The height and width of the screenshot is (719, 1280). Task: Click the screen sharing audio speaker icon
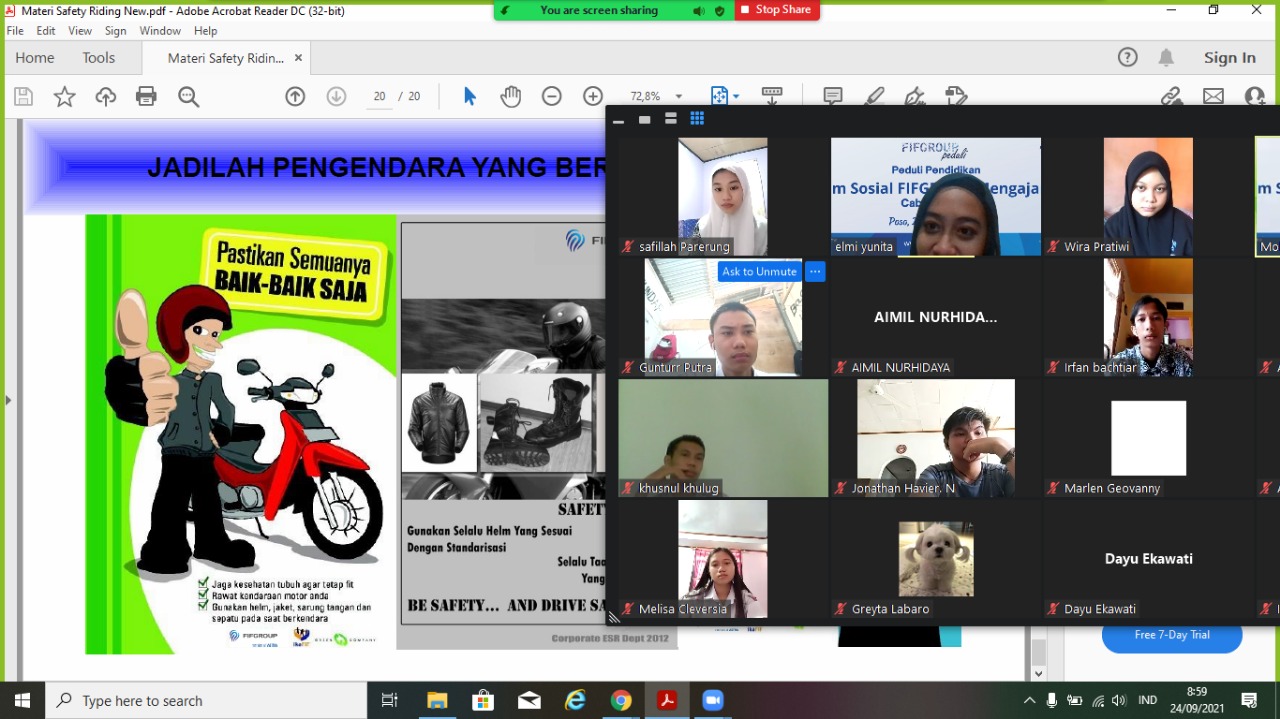pos(698,10)
